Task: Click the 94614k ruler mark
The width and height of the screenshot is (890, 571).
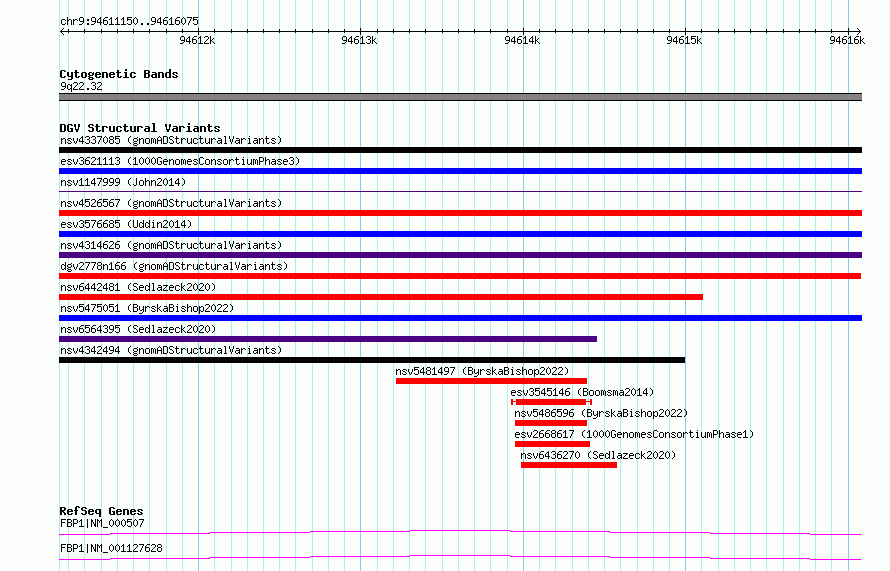Action: 522,40
